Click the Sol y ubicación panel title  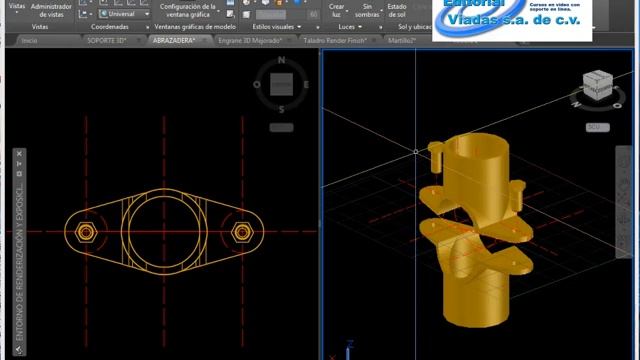point(415,27)
